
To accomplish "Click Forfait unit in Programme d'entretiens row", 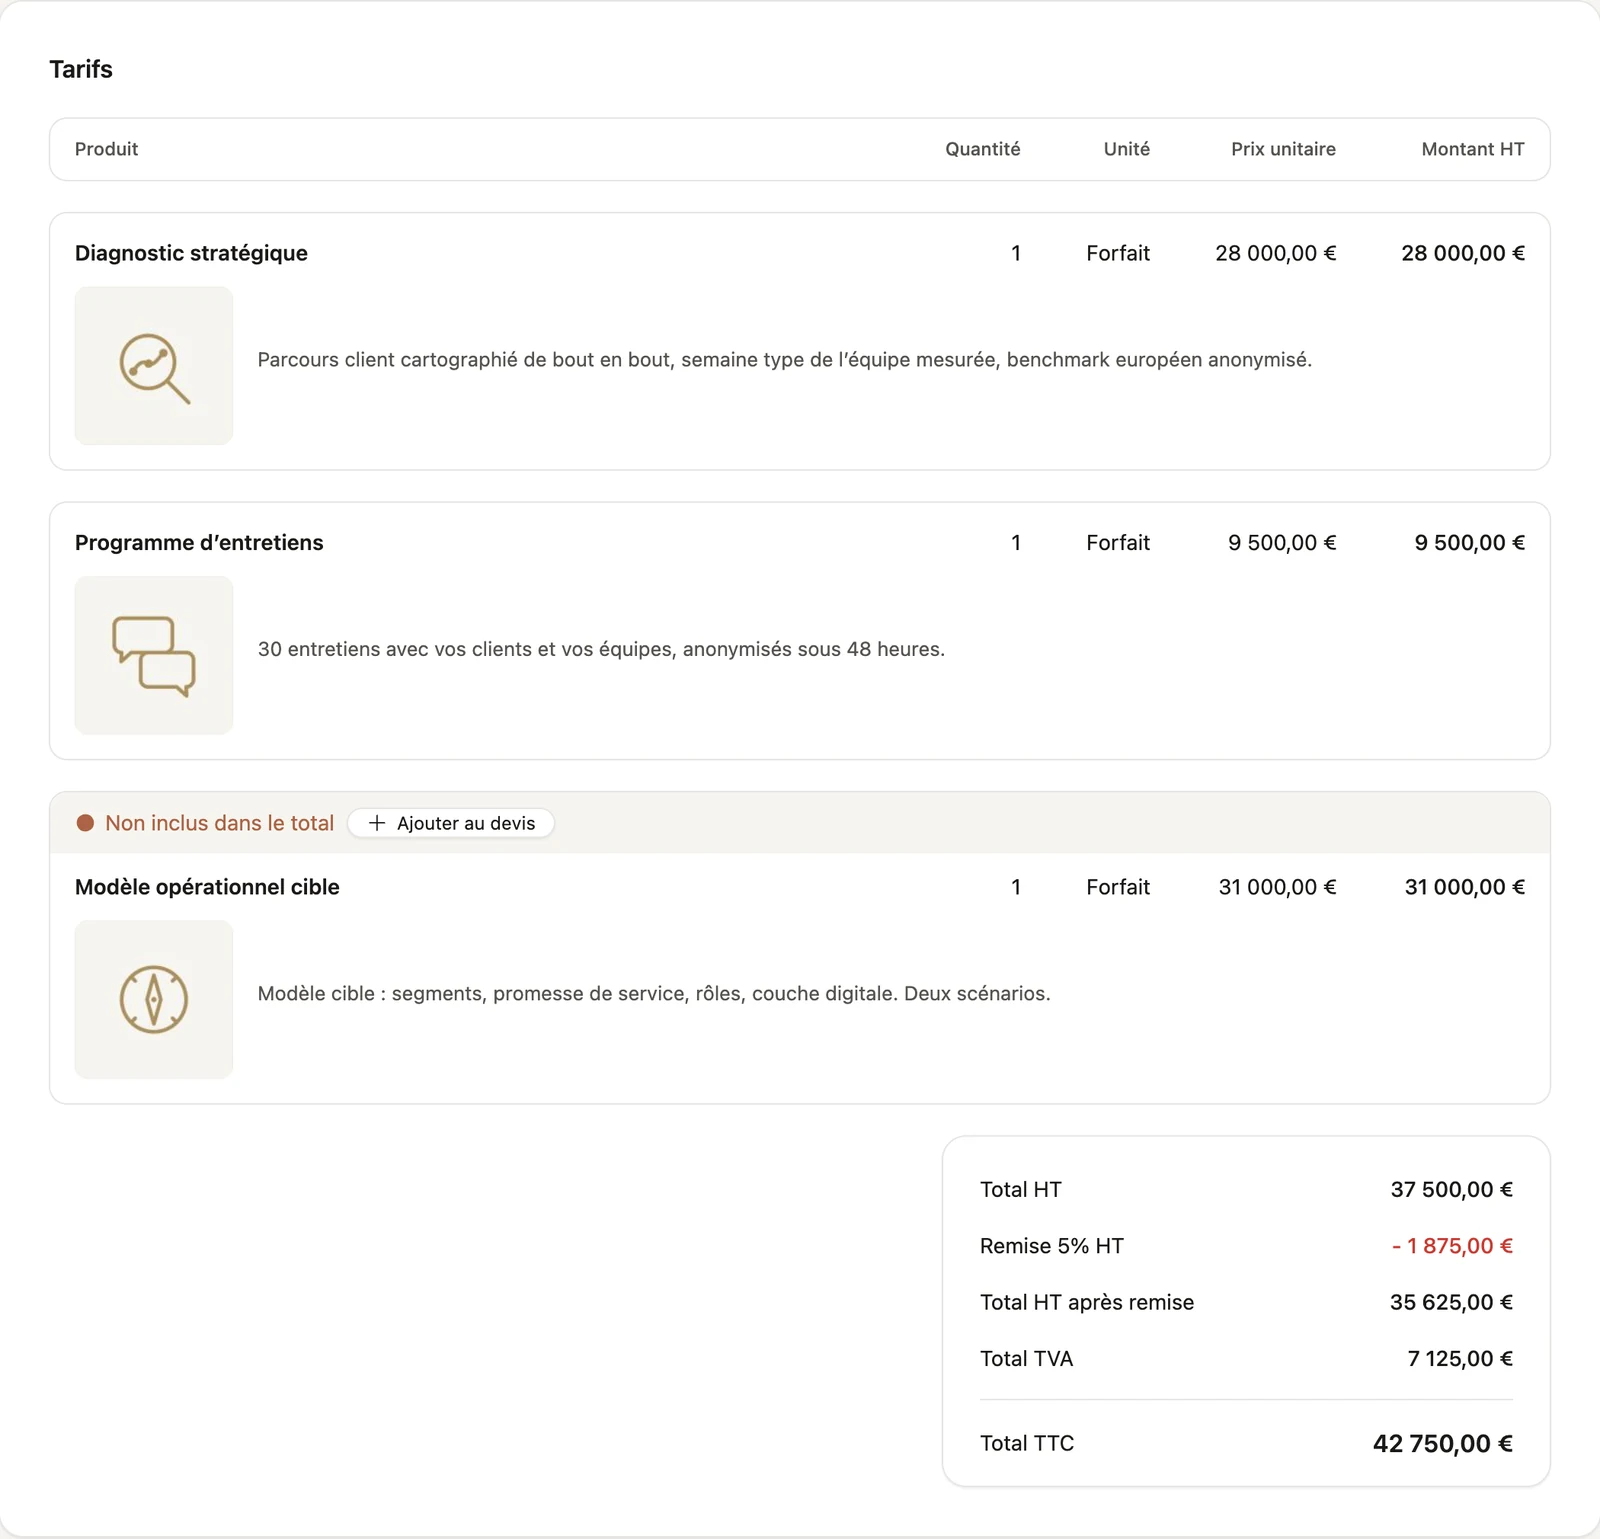I will [x=1118, y=543].
